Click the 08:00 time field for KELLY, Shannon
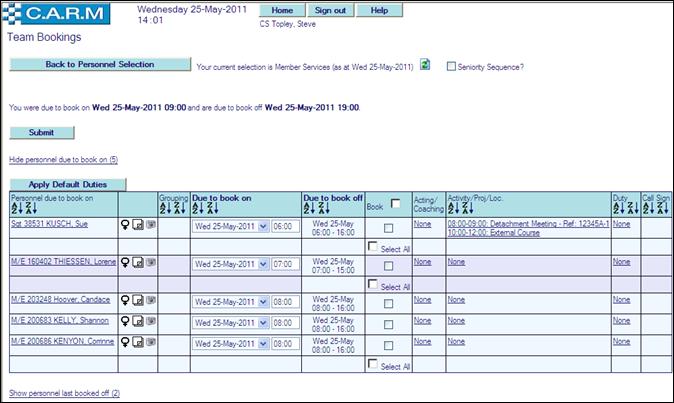 (x=283, y=322)
